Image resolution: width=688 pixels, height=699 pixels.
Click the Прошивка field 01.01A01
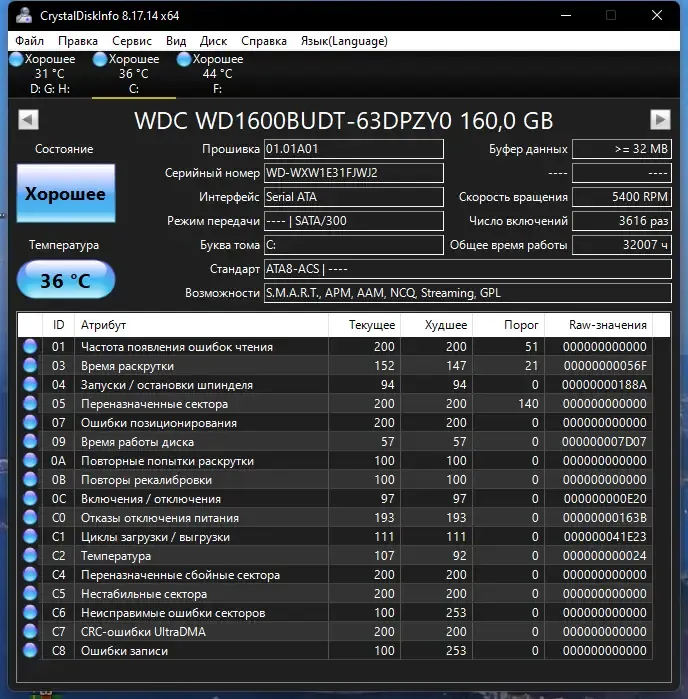click(354, 149)
